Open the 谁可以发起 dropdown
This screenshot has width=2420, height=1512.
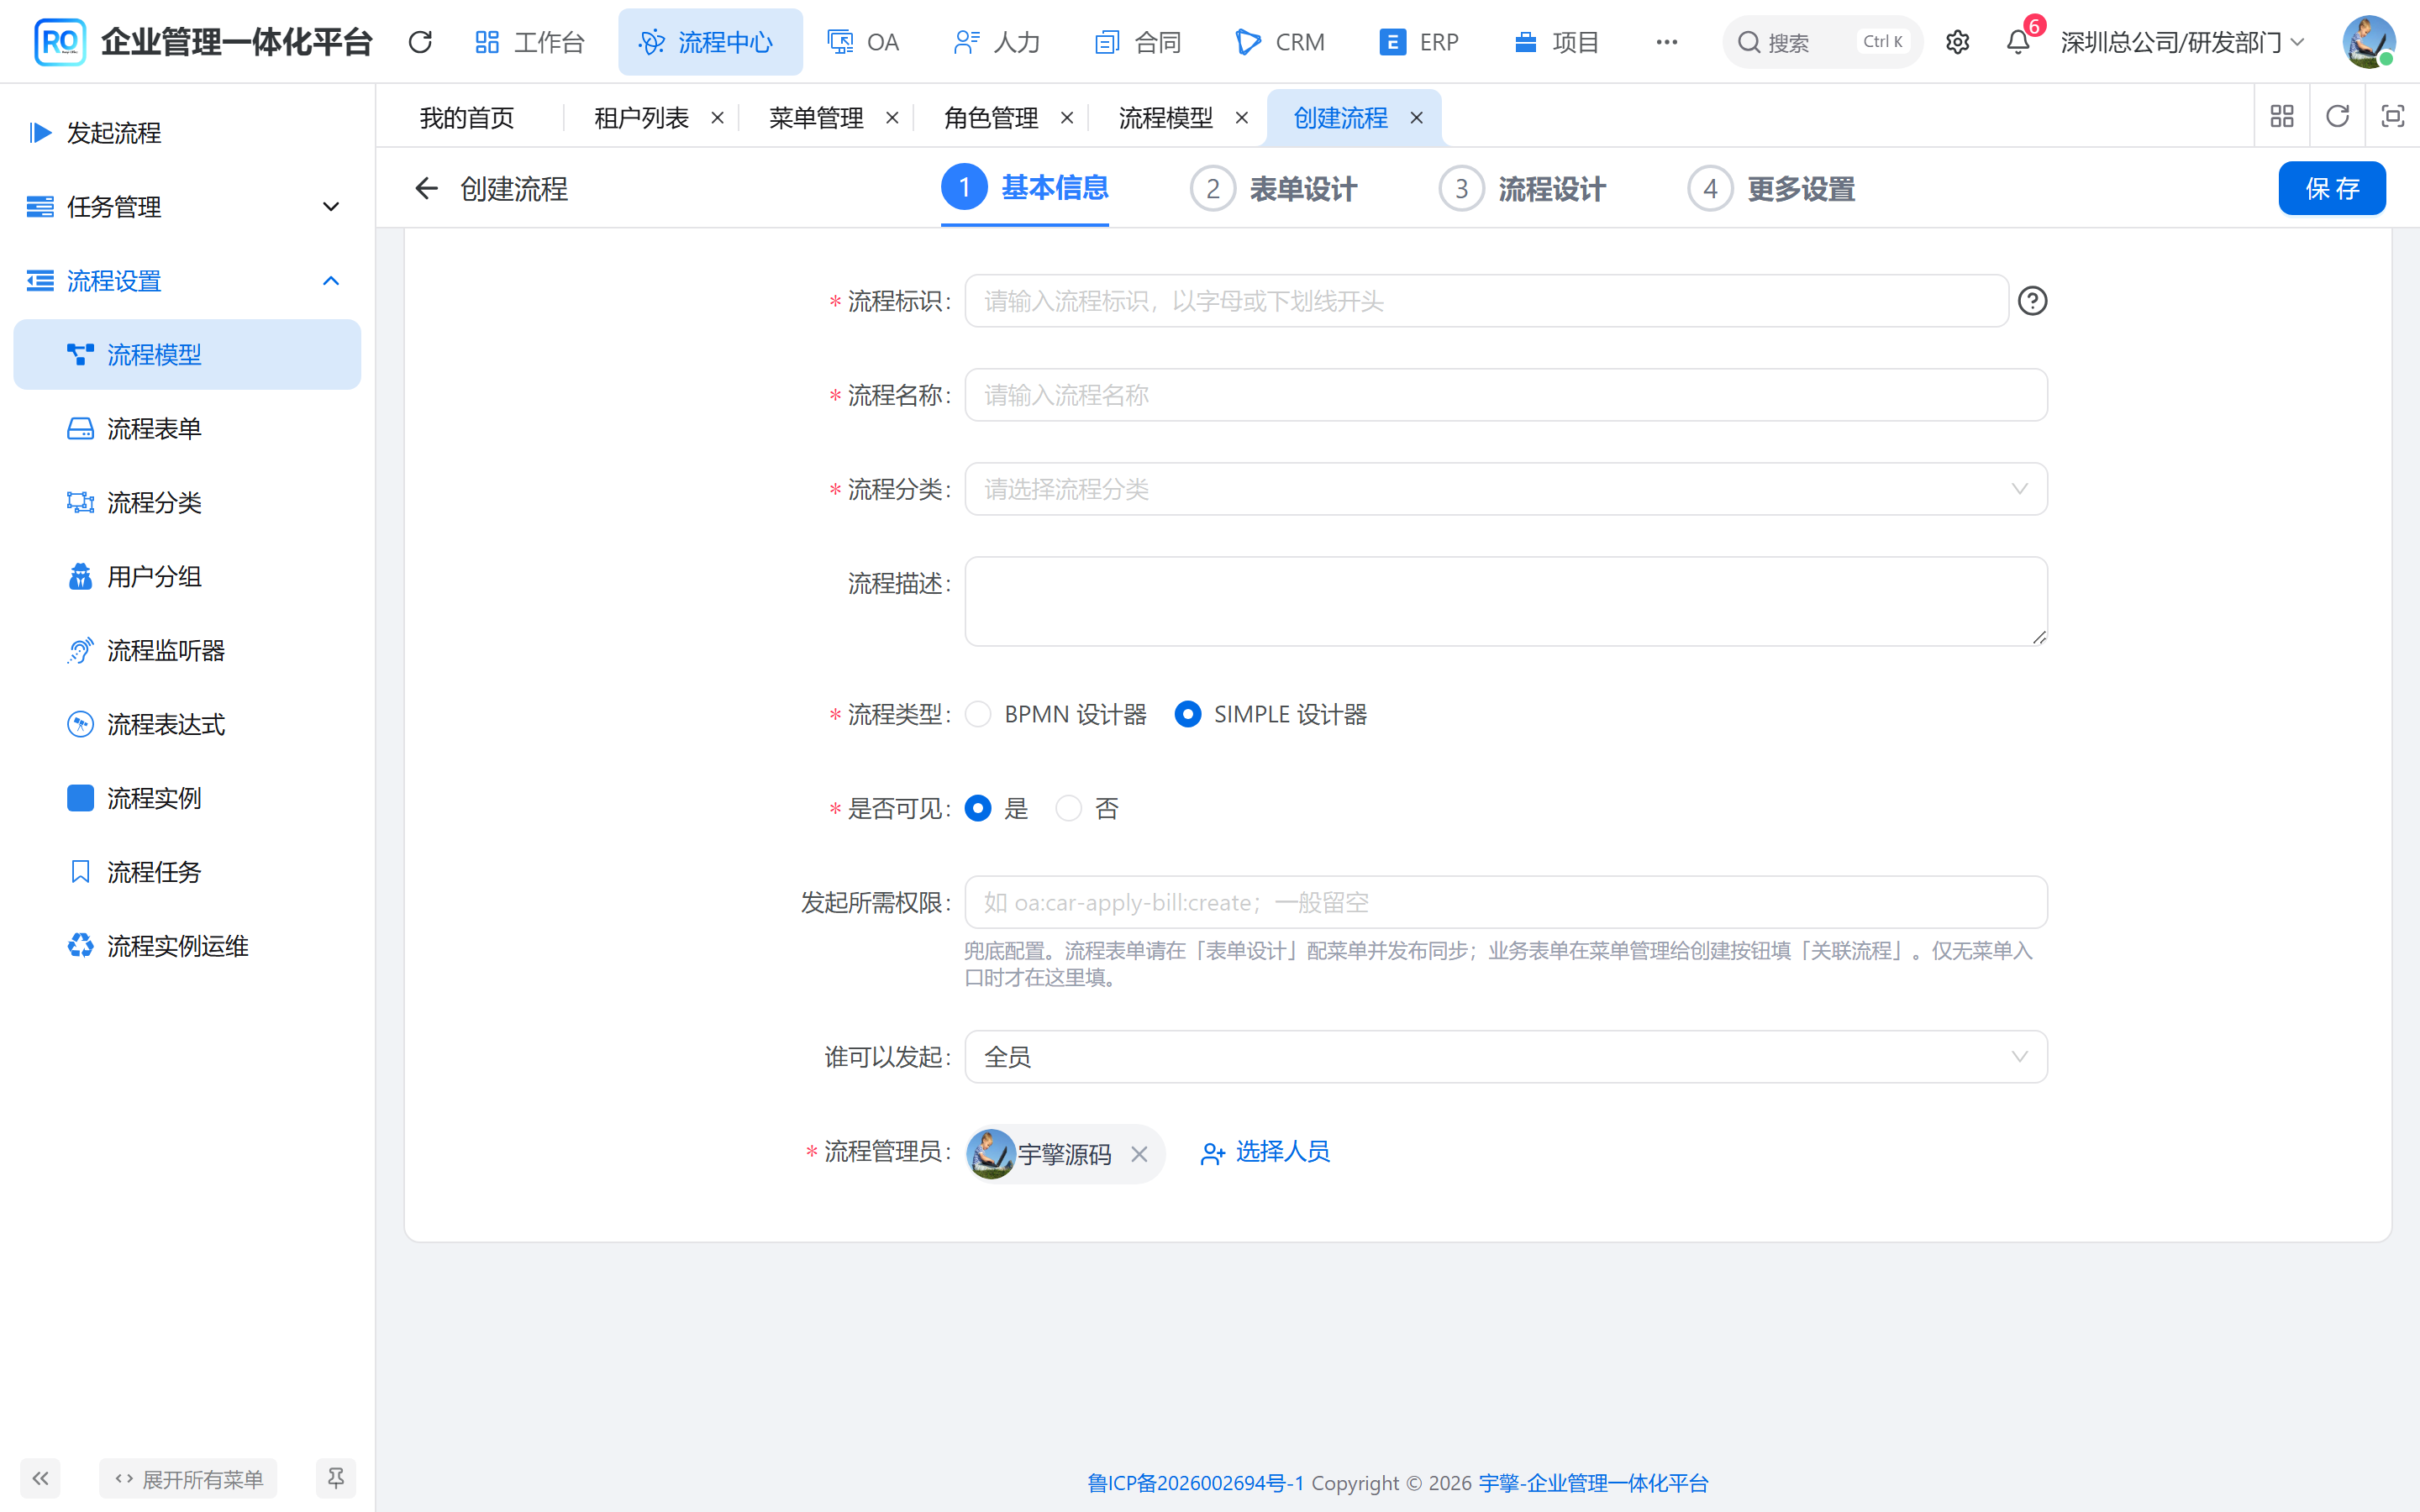click(x=1506, y=1057)
